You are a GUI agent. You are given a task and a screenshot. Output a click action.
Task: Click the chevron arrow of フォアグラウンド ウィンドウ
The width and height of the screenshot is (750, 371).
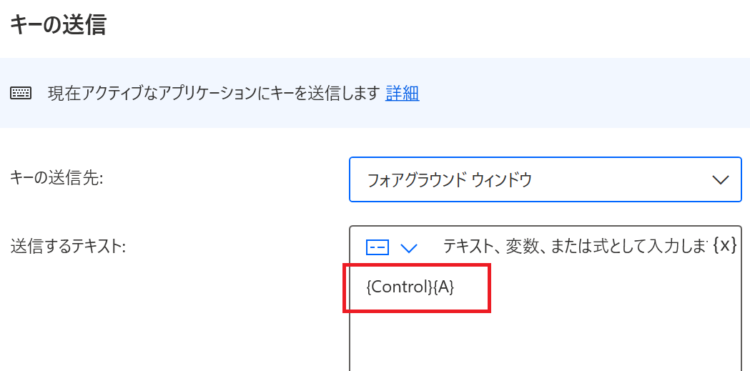720,180
